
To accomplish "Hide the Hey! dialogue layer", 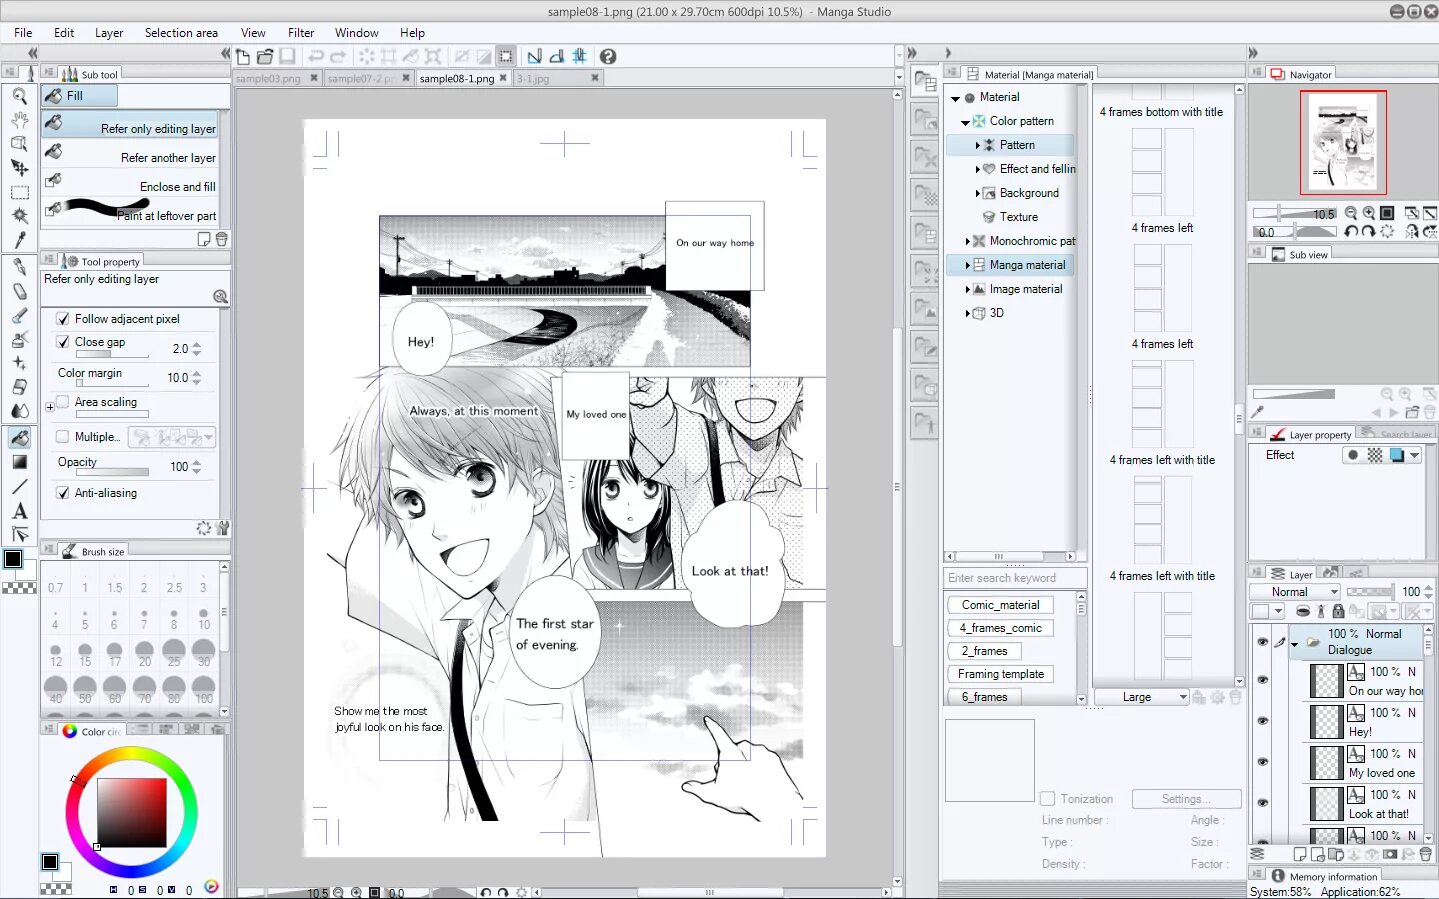I will click(1262, 722).
